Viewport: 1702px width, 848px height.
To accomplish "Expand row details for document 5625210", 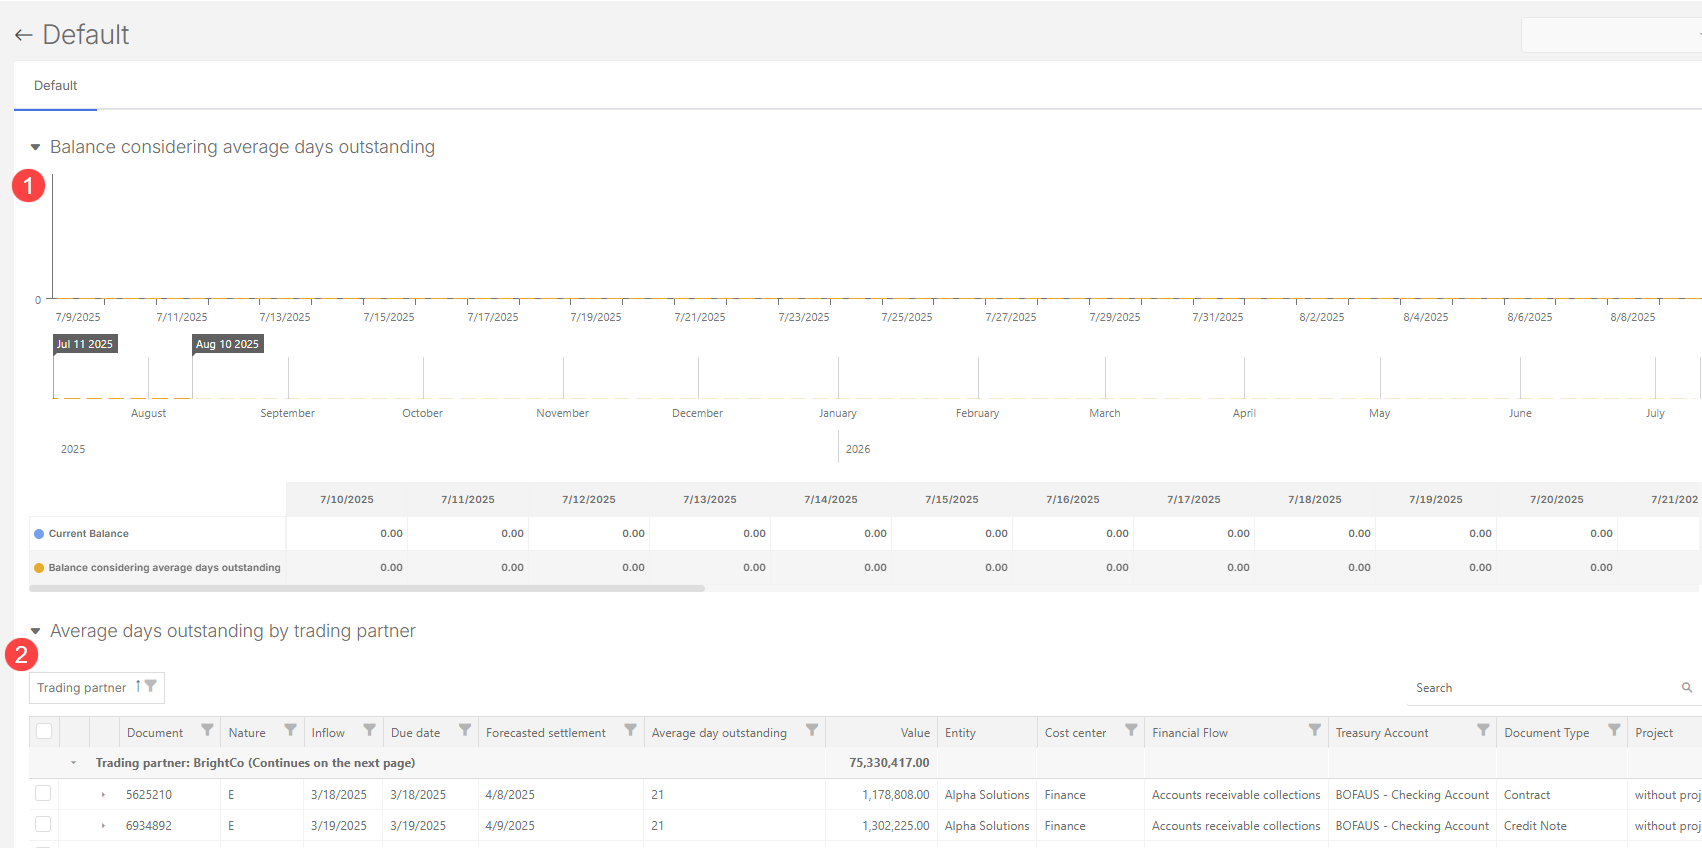I will [x=103, y=795].
